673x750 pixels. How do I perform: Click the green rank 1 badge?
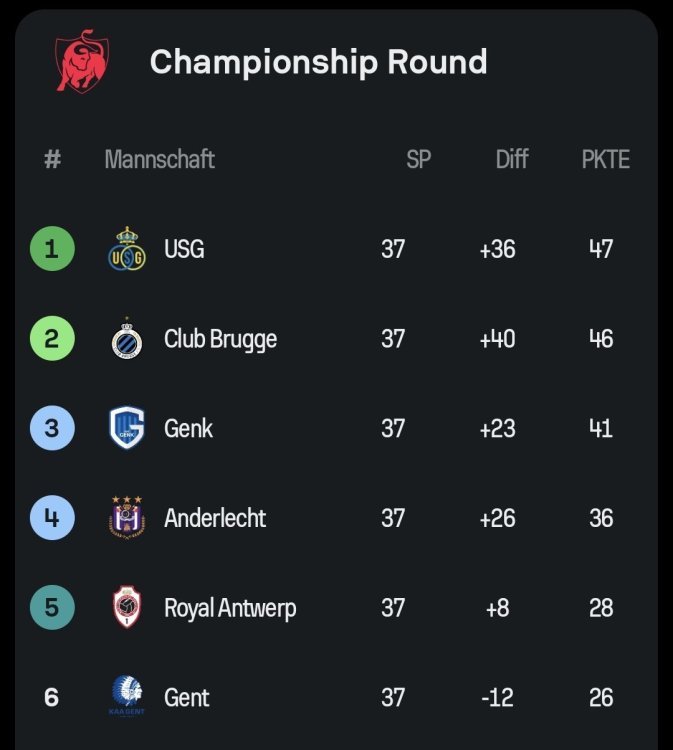coord(52,249)
